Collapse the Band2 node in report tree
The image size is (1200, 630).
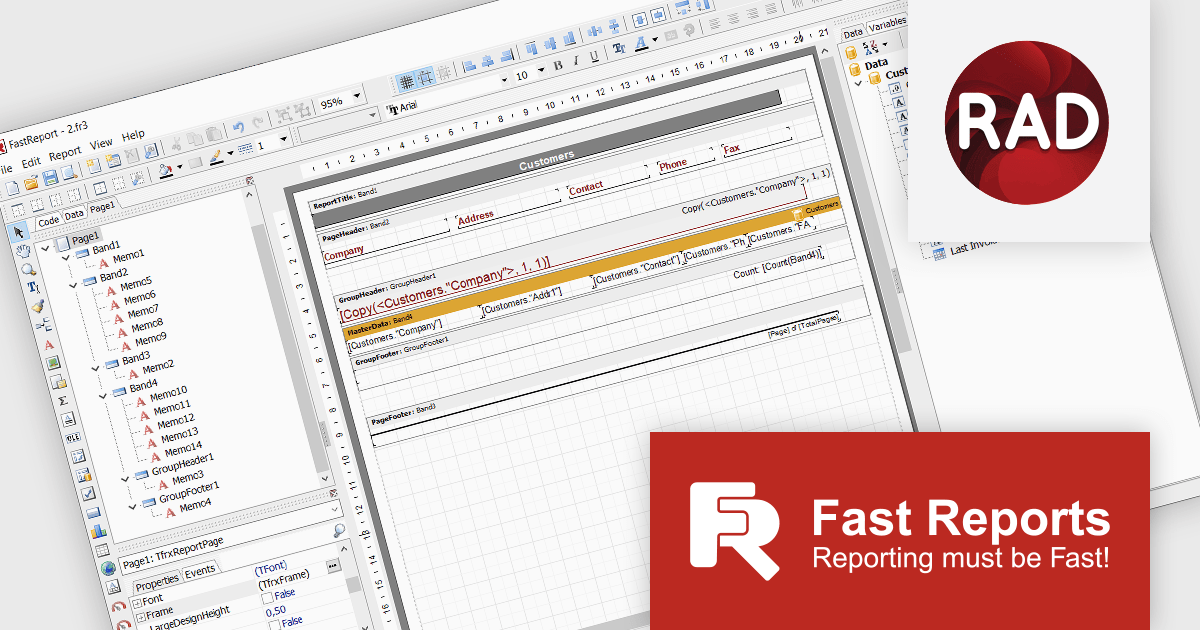tap(74, 285)
